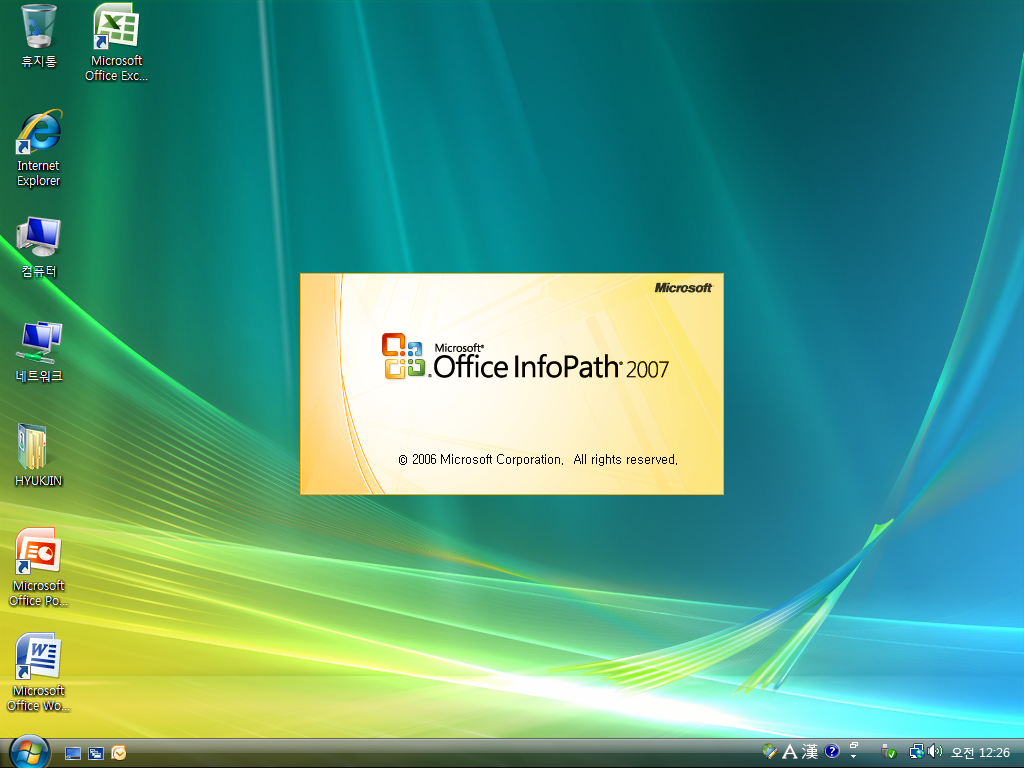This screenshot has height=768, width=1024.
Task: Select the Network (네트워크) desktop icon
Action: pos(39,351)
